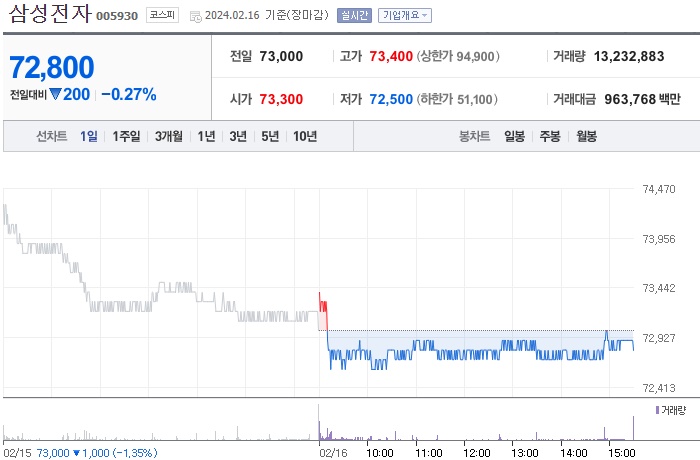This screenshot has width=700, height=460.
Task: Open the 기업개요 dropdown
Action: (x=404, y=16)
